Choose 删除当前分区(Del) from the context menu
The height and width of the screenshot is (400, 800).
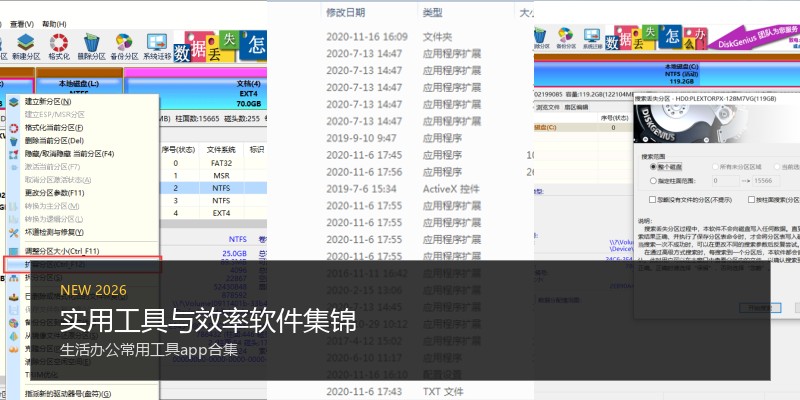pos(54,141)
